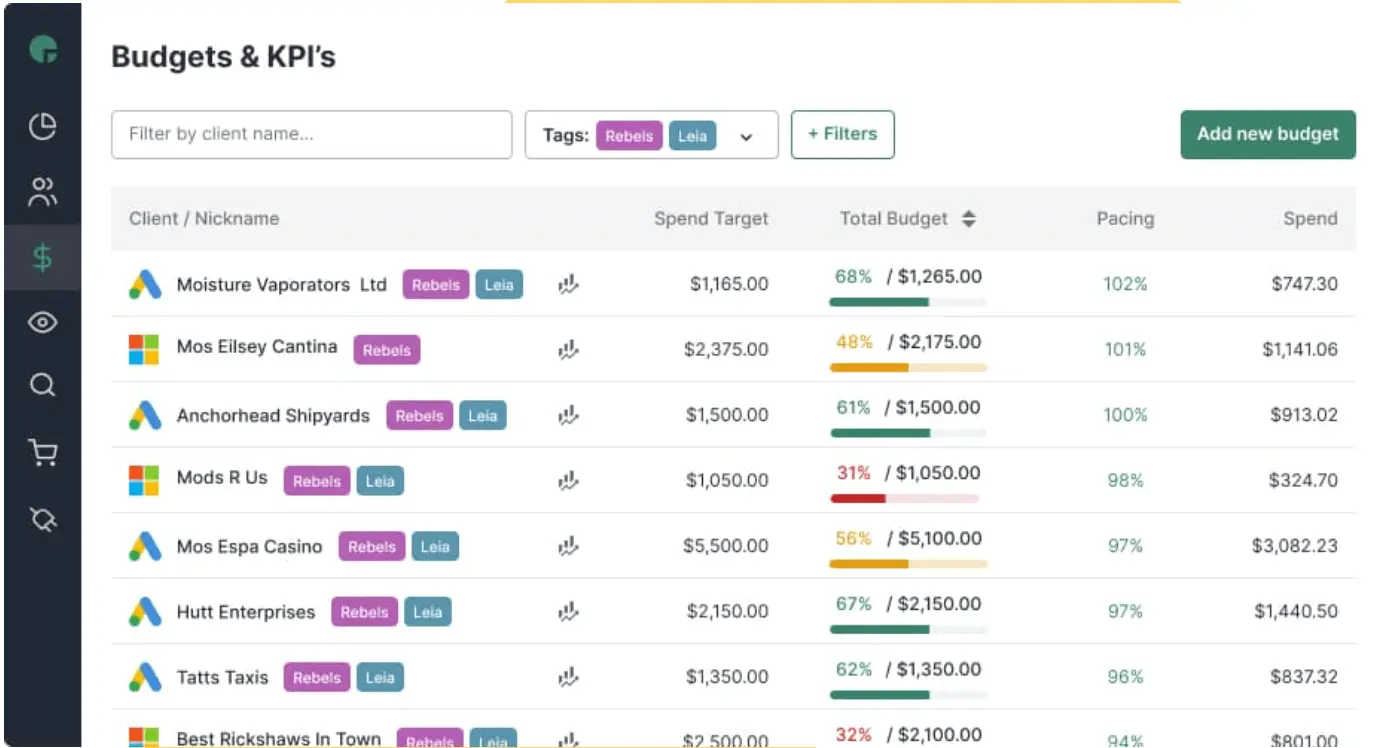Click the Anchorhead Shipyards budget progress bar
Viewport: 1380px width, 748px height.
tap(907, 433)
